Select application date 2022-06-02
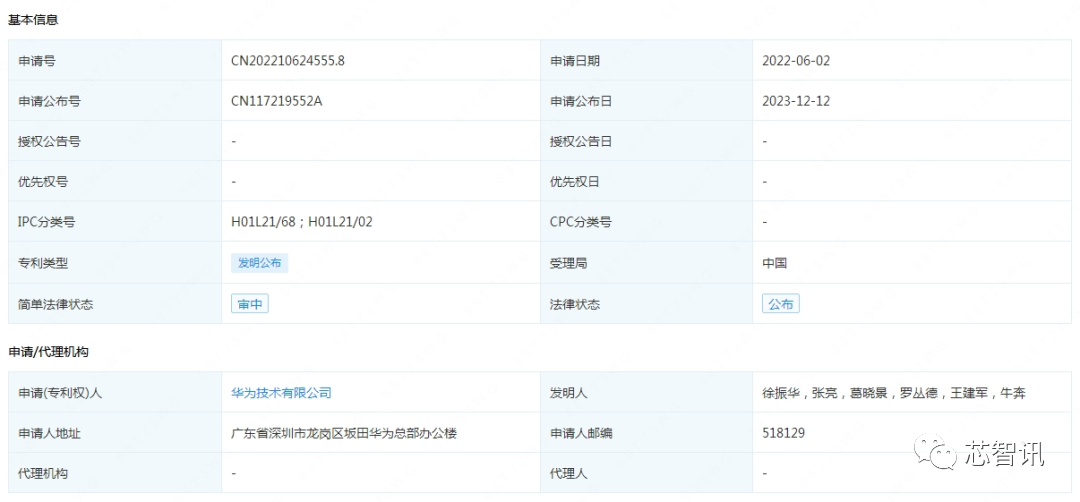 coord(796,60)
